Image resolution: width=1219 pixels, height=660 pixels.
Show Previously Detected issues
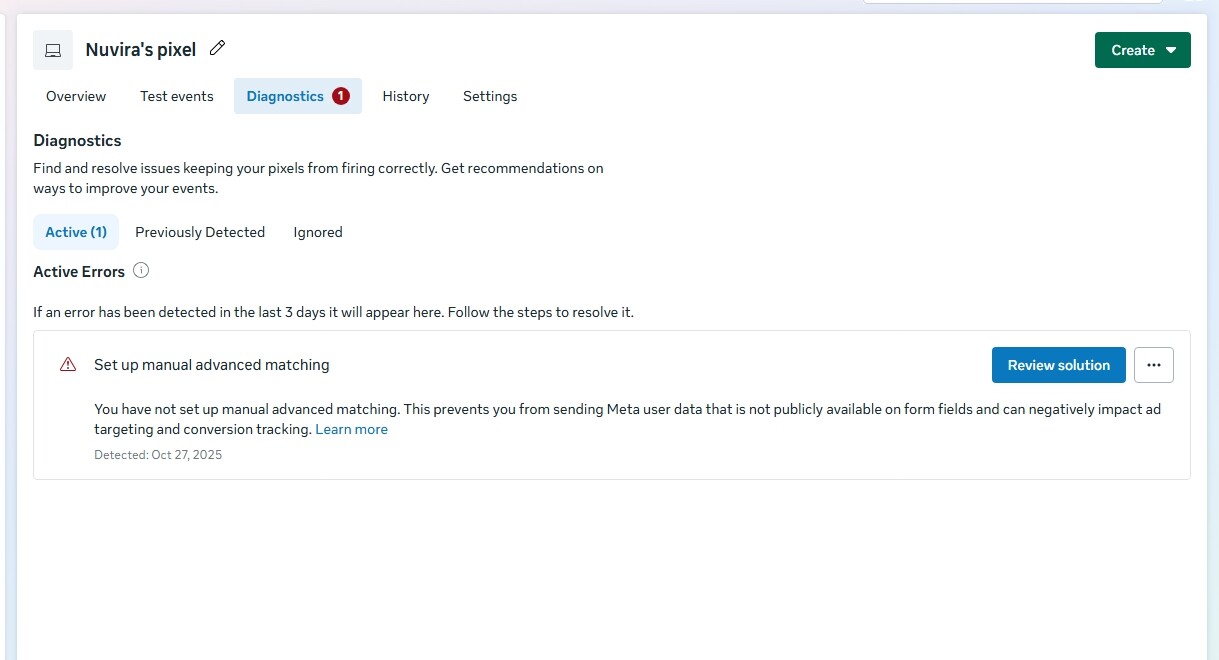coord(200,232)
